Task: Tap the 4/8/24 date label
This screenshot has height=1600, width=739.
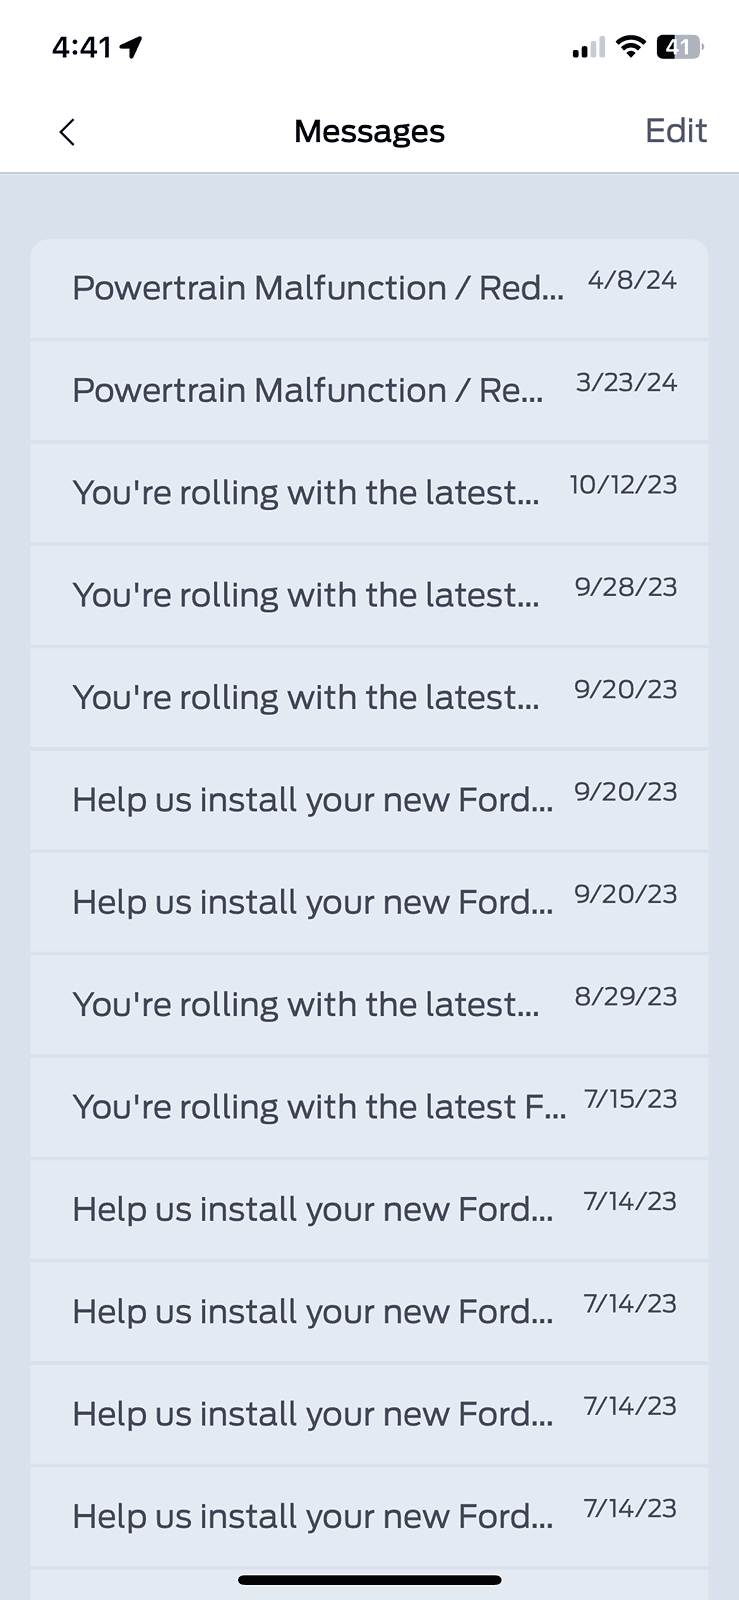Action: 632,281
